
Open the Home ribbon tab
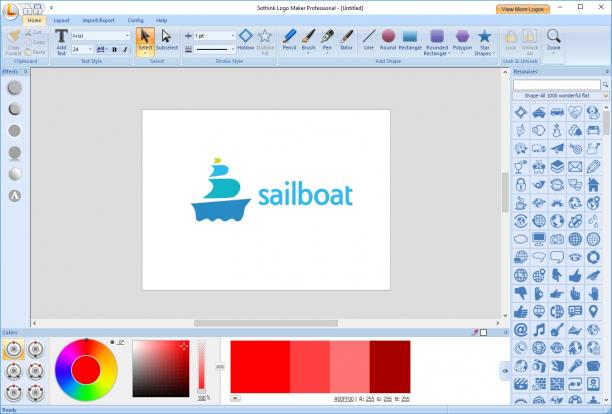(34, 20)
